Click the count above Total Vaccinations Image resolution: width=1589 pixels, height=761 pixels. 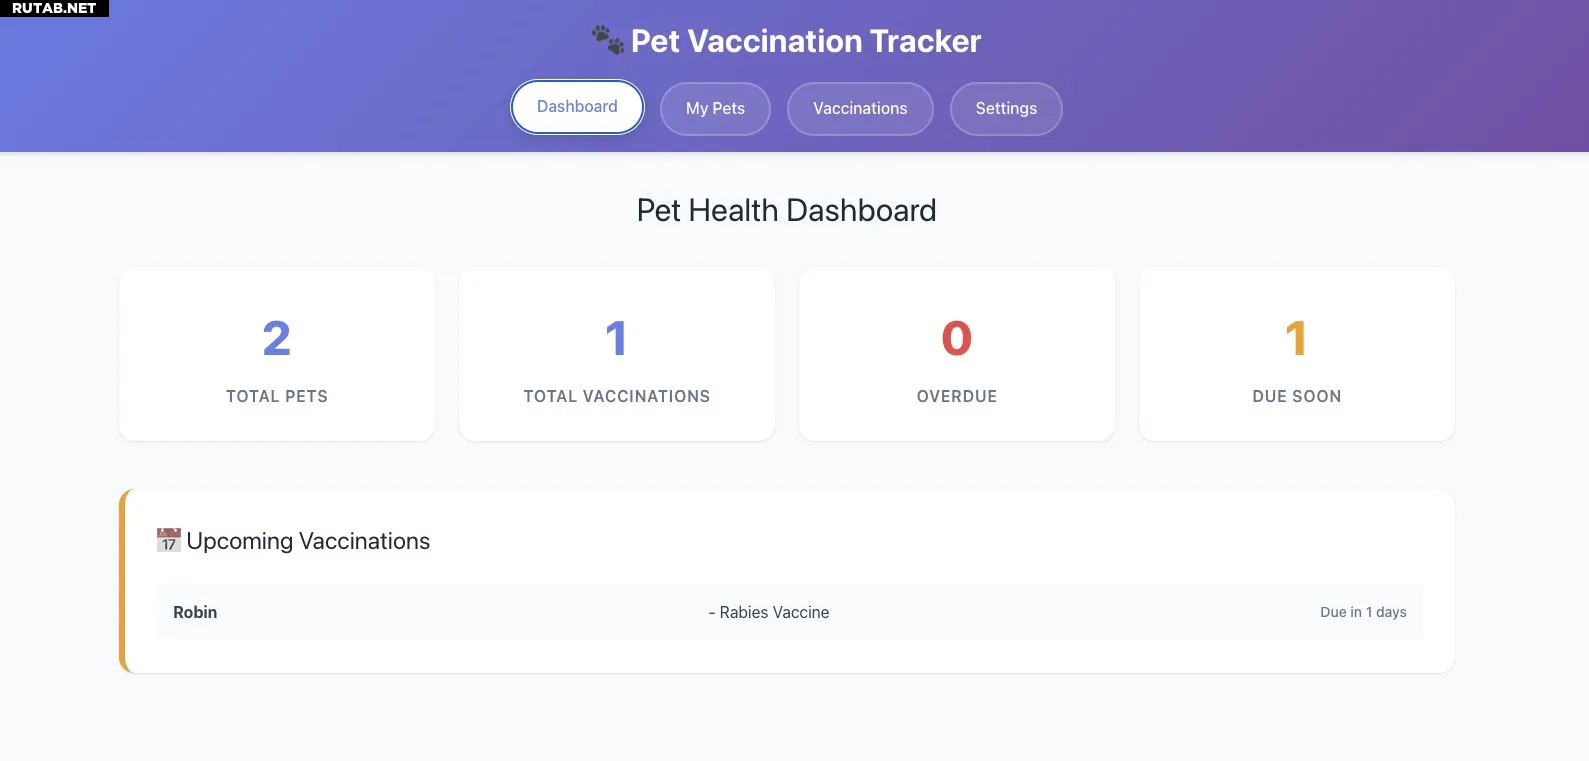click(616, 338)
